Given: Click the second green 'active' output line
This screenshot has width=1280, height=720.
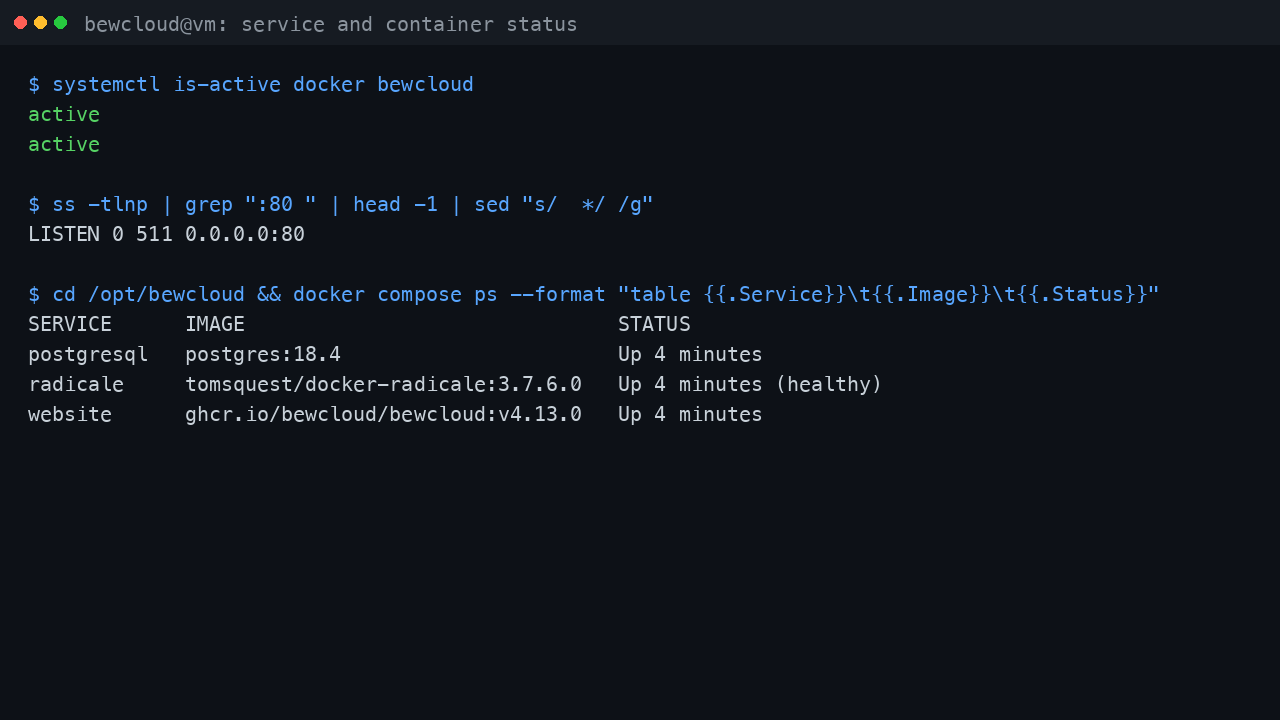Looking at the screenshot, I should tap(64, 145).
